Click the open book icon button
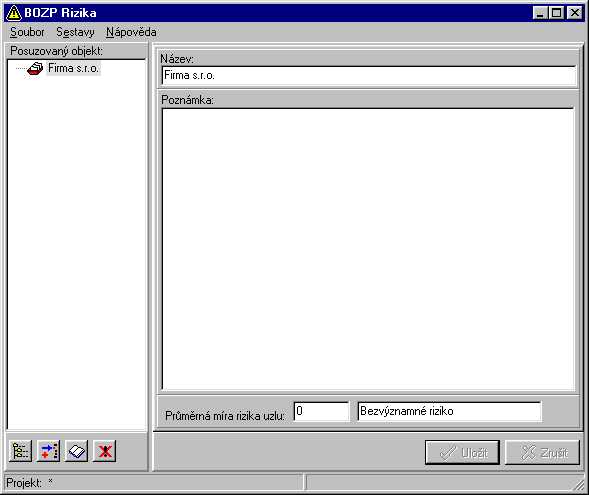Viewport: 589px width, 495px height. [76, 451]
